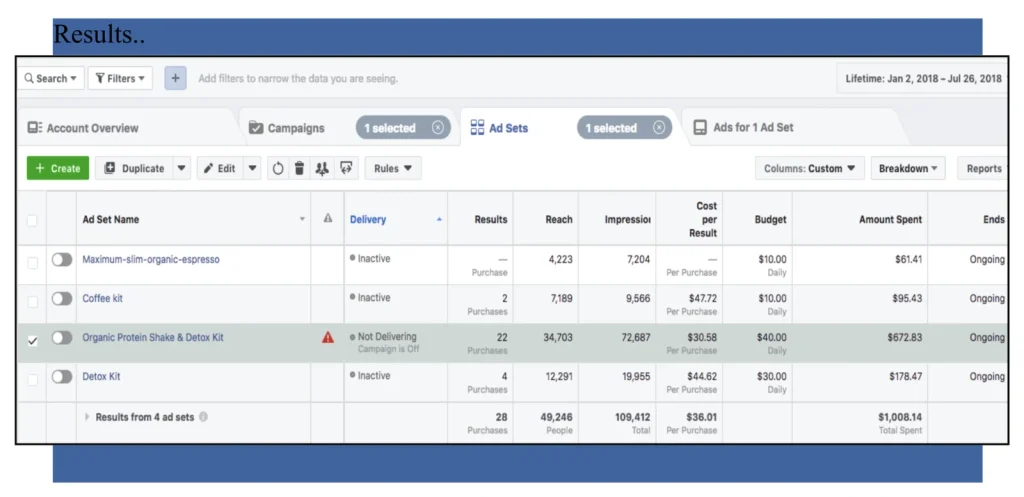Click red warning icon on Organic Protein Shake row
1024x497 pixels.
click(328, 338)
